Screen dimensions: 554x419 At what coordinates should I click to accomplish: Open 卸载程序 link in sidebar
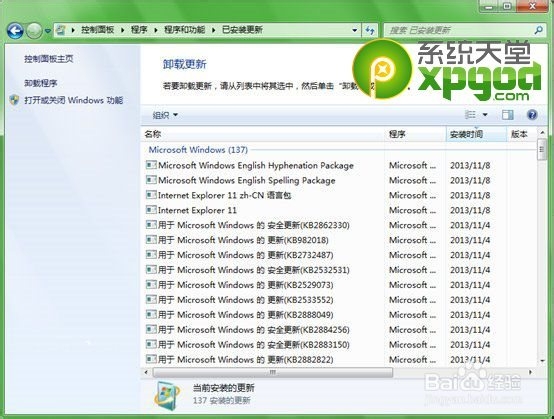point(41,83)
